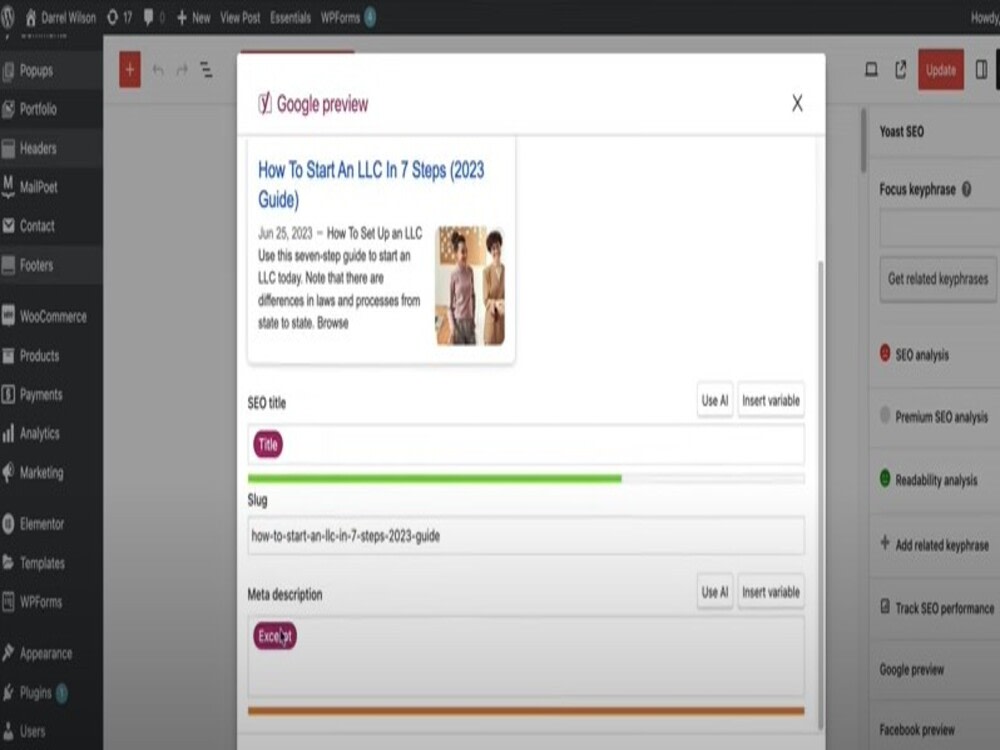The image size is (1000, 750).
Task: Open the WooCommerce menu item
Action: coord(51,316)
